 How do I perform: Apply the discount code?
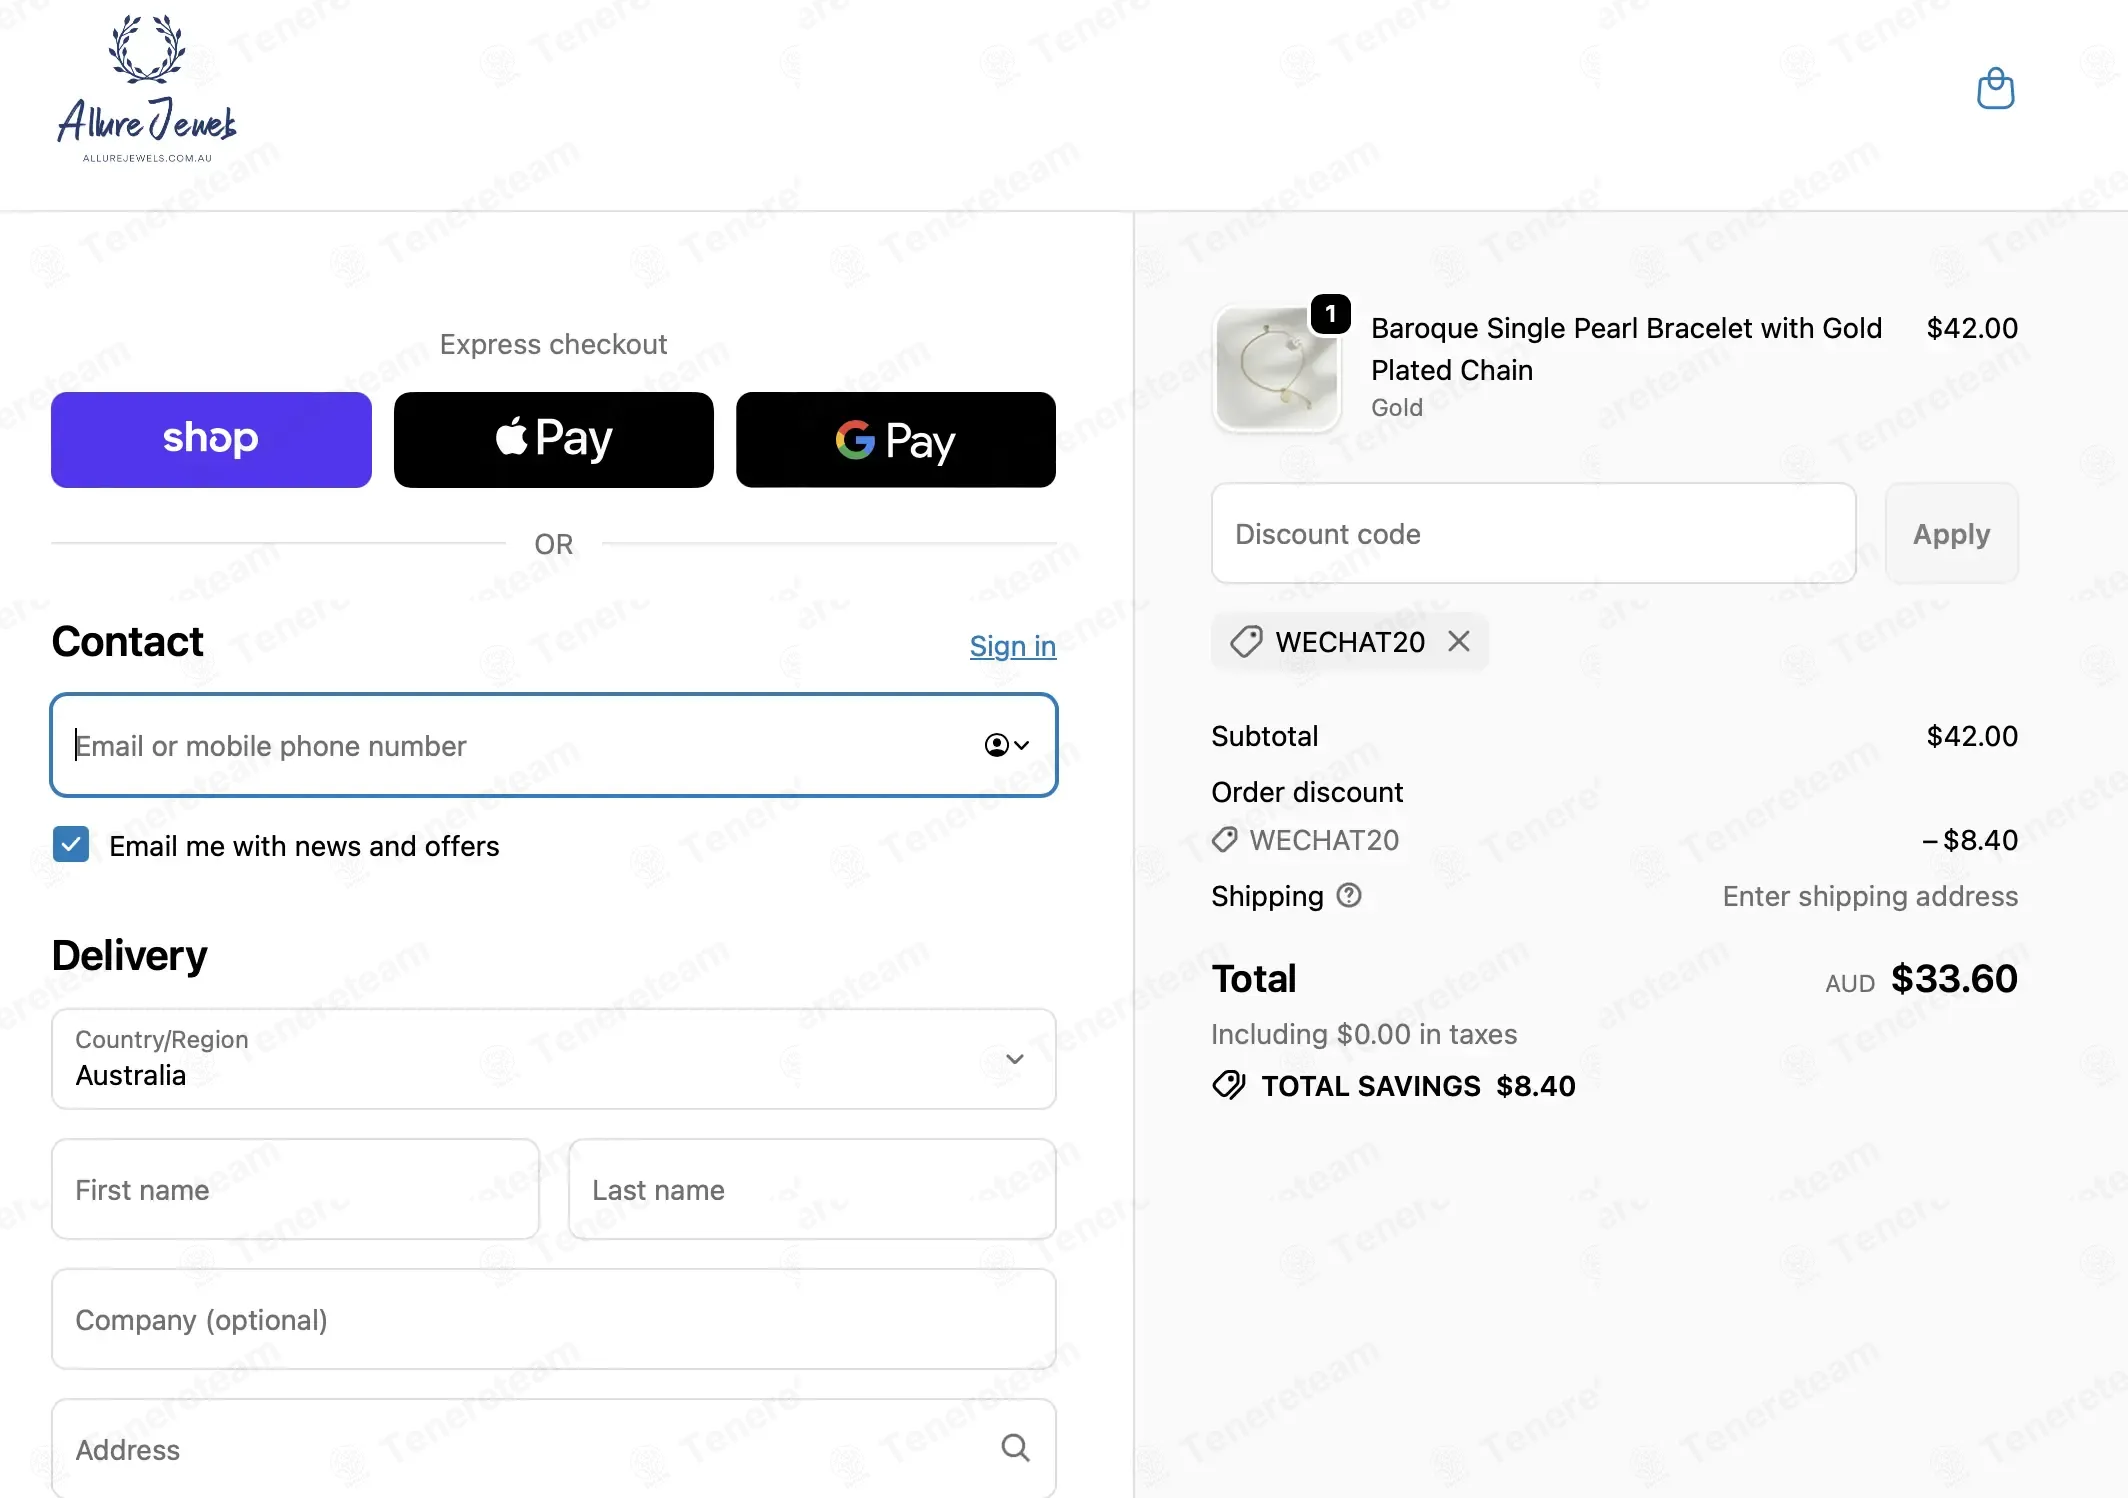pos(1951,533)
